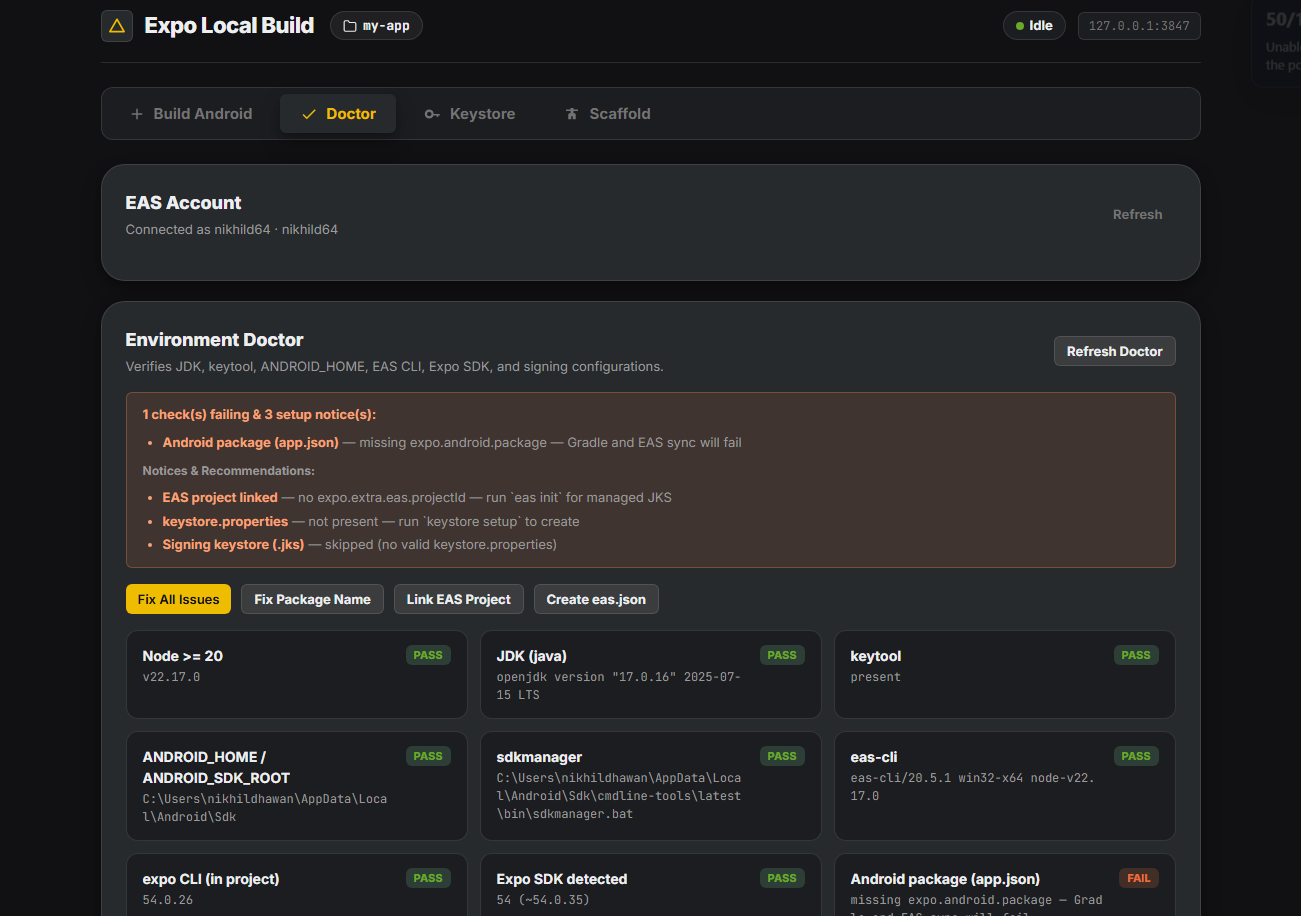1301x916 pixels.
Task: Click ANDROID_HOME / ANDROID_SDK_ROOT card title
Action: 216,768
